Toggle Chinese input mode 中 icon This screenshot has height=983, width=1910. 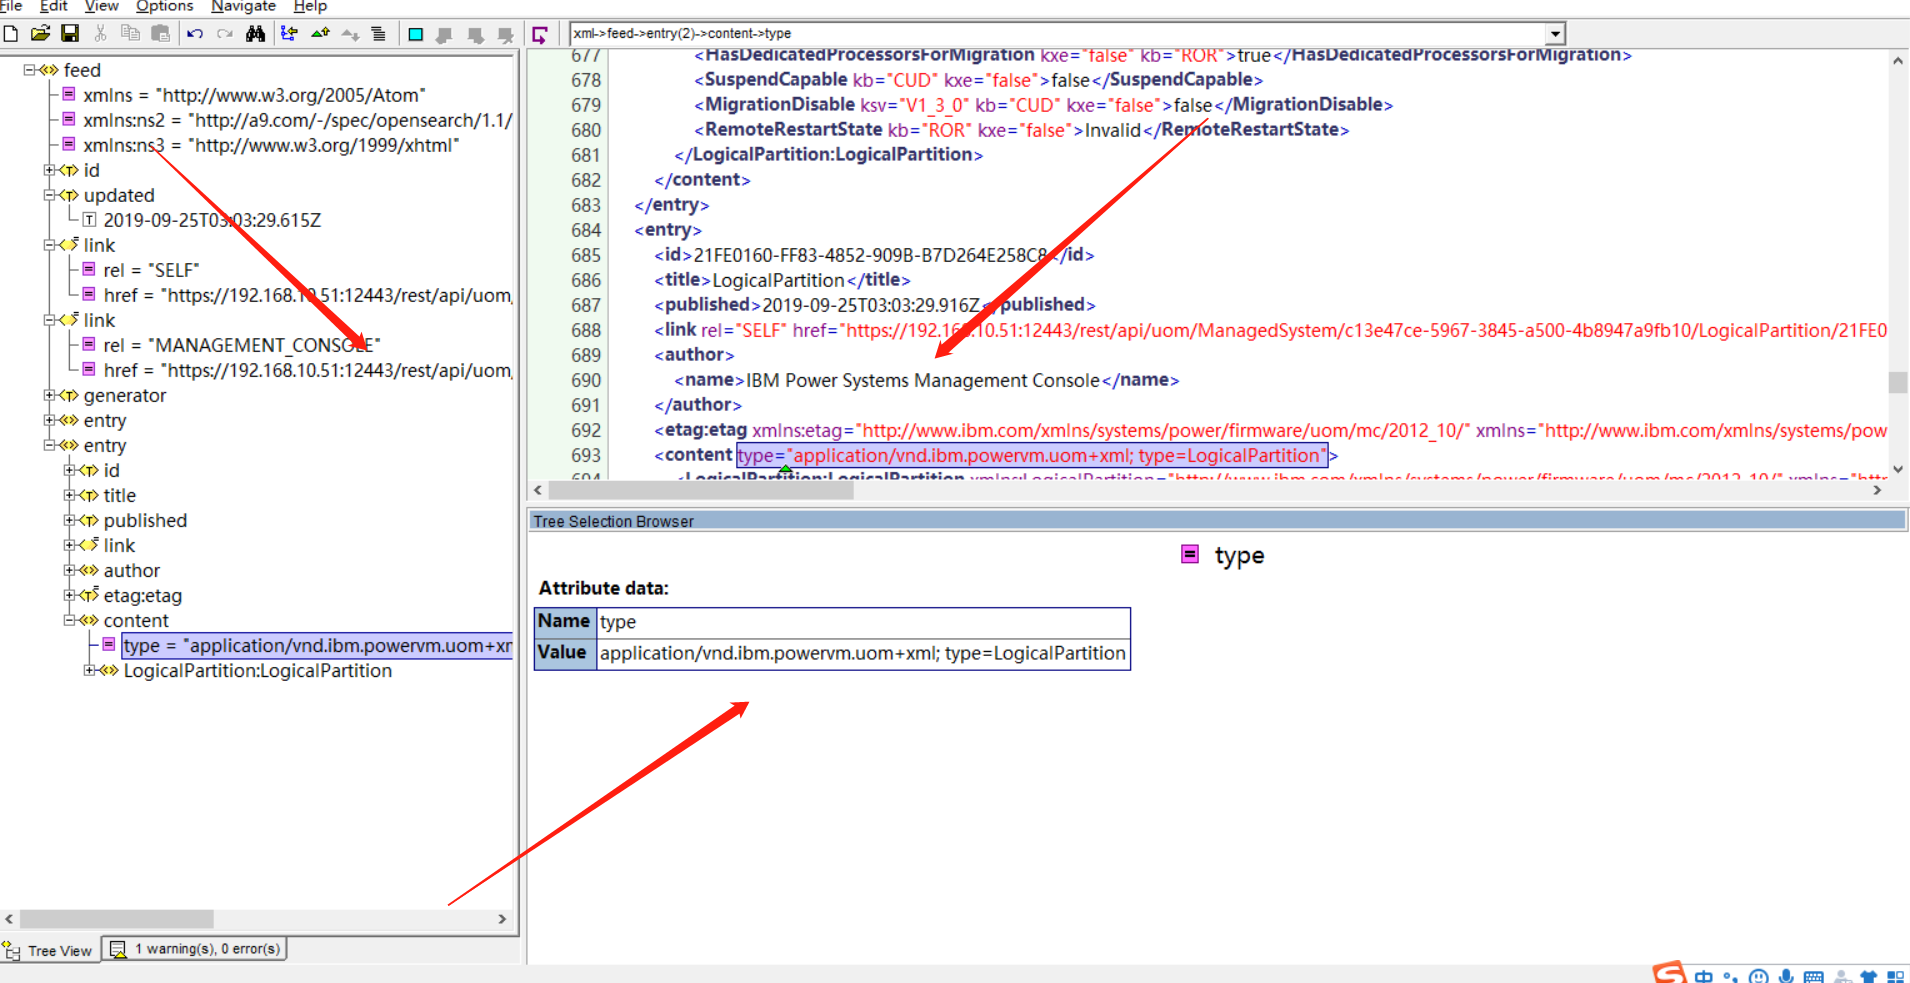1704,976
